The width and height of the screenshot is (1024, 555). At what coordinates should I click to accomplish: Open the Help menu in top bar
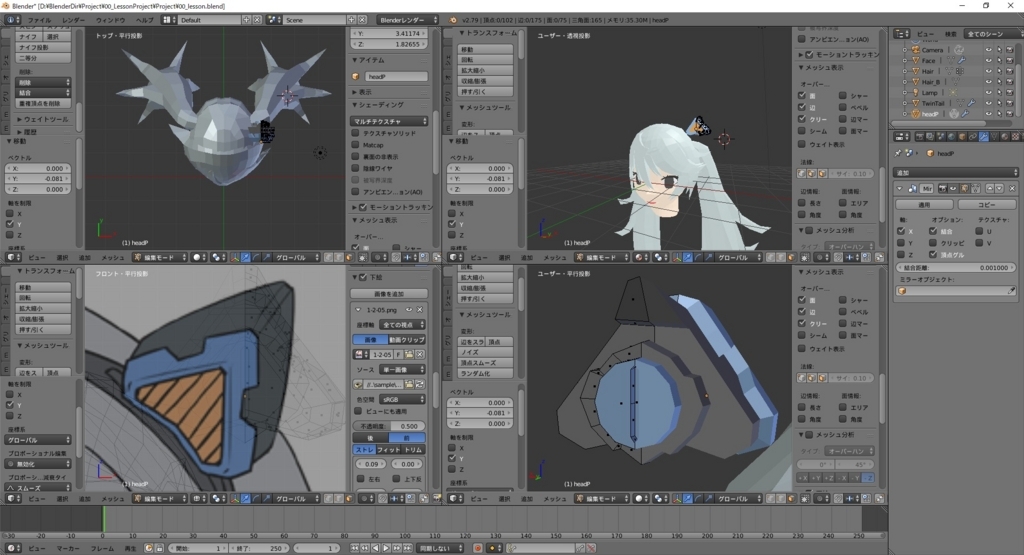point(144,20)
